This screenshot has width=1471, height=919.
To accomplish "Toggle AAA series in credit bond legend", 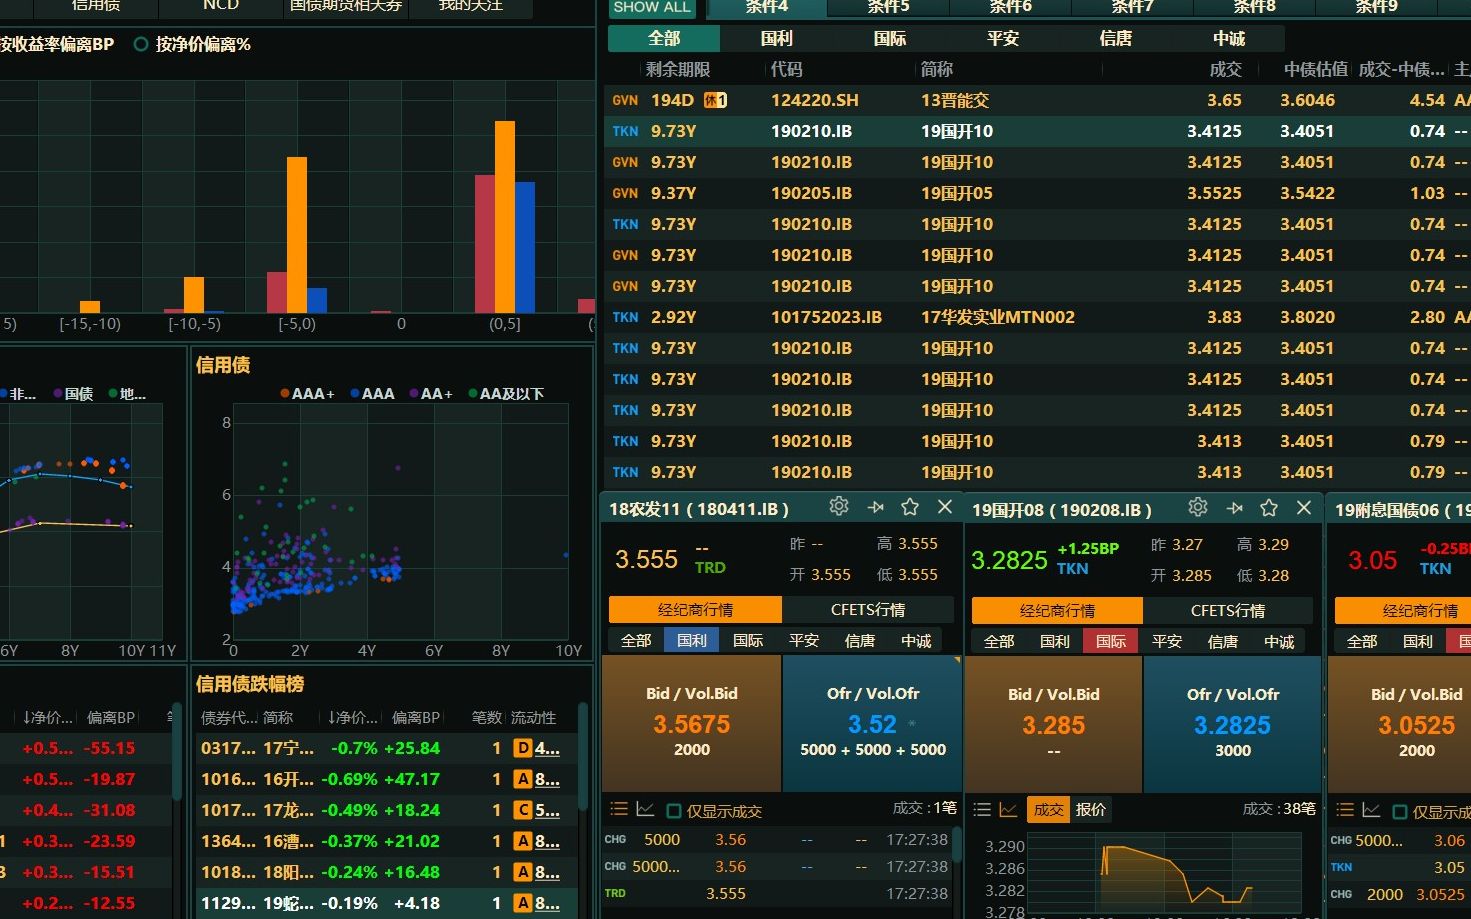I will [372, 393].
